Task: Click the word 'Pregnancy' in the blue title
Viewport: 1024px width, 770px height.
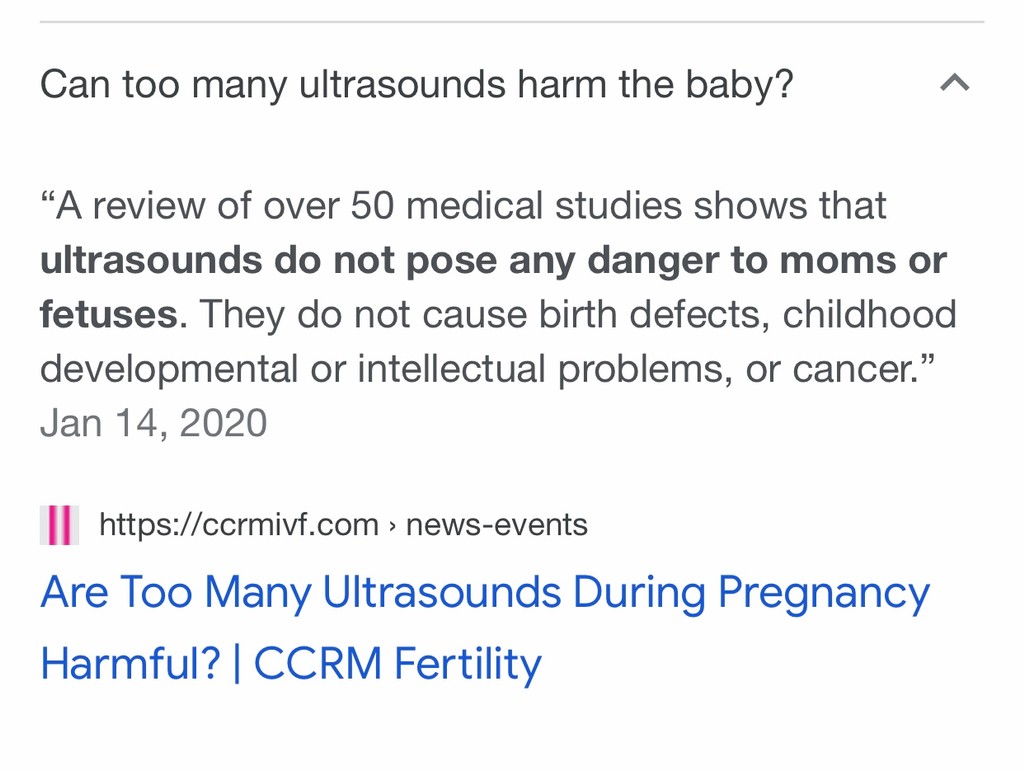Action: click(x=824, y=594)
